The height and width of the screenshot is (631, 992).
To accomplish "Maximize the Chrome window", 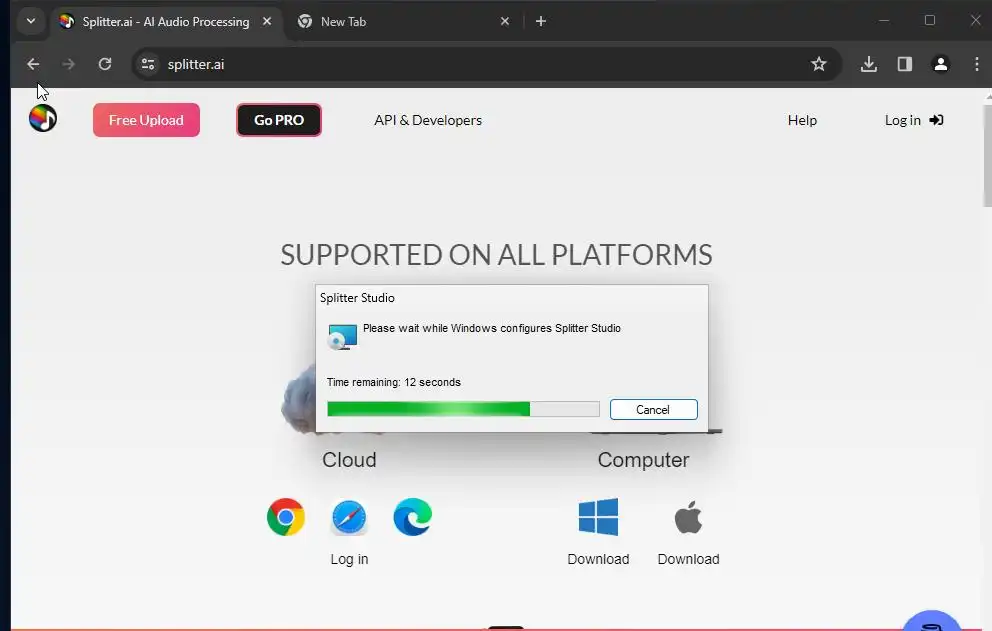I will 929,20.
